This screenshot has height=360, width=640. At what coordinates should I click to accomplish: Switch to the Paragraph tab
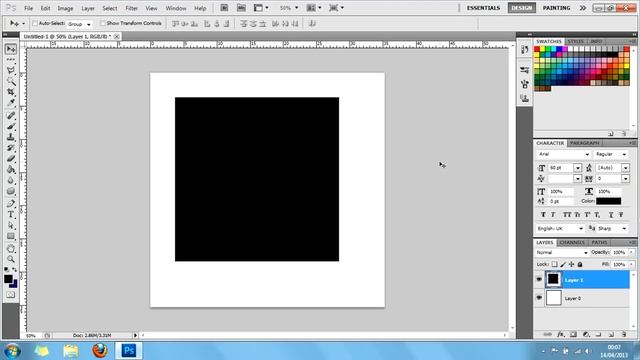pos(584,143)
